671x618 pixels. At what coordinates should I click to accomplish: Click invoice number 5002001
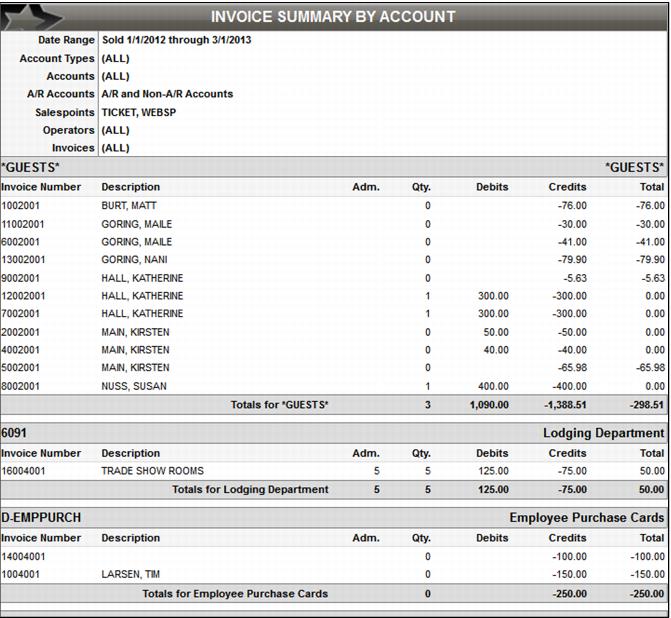(21, 368)
